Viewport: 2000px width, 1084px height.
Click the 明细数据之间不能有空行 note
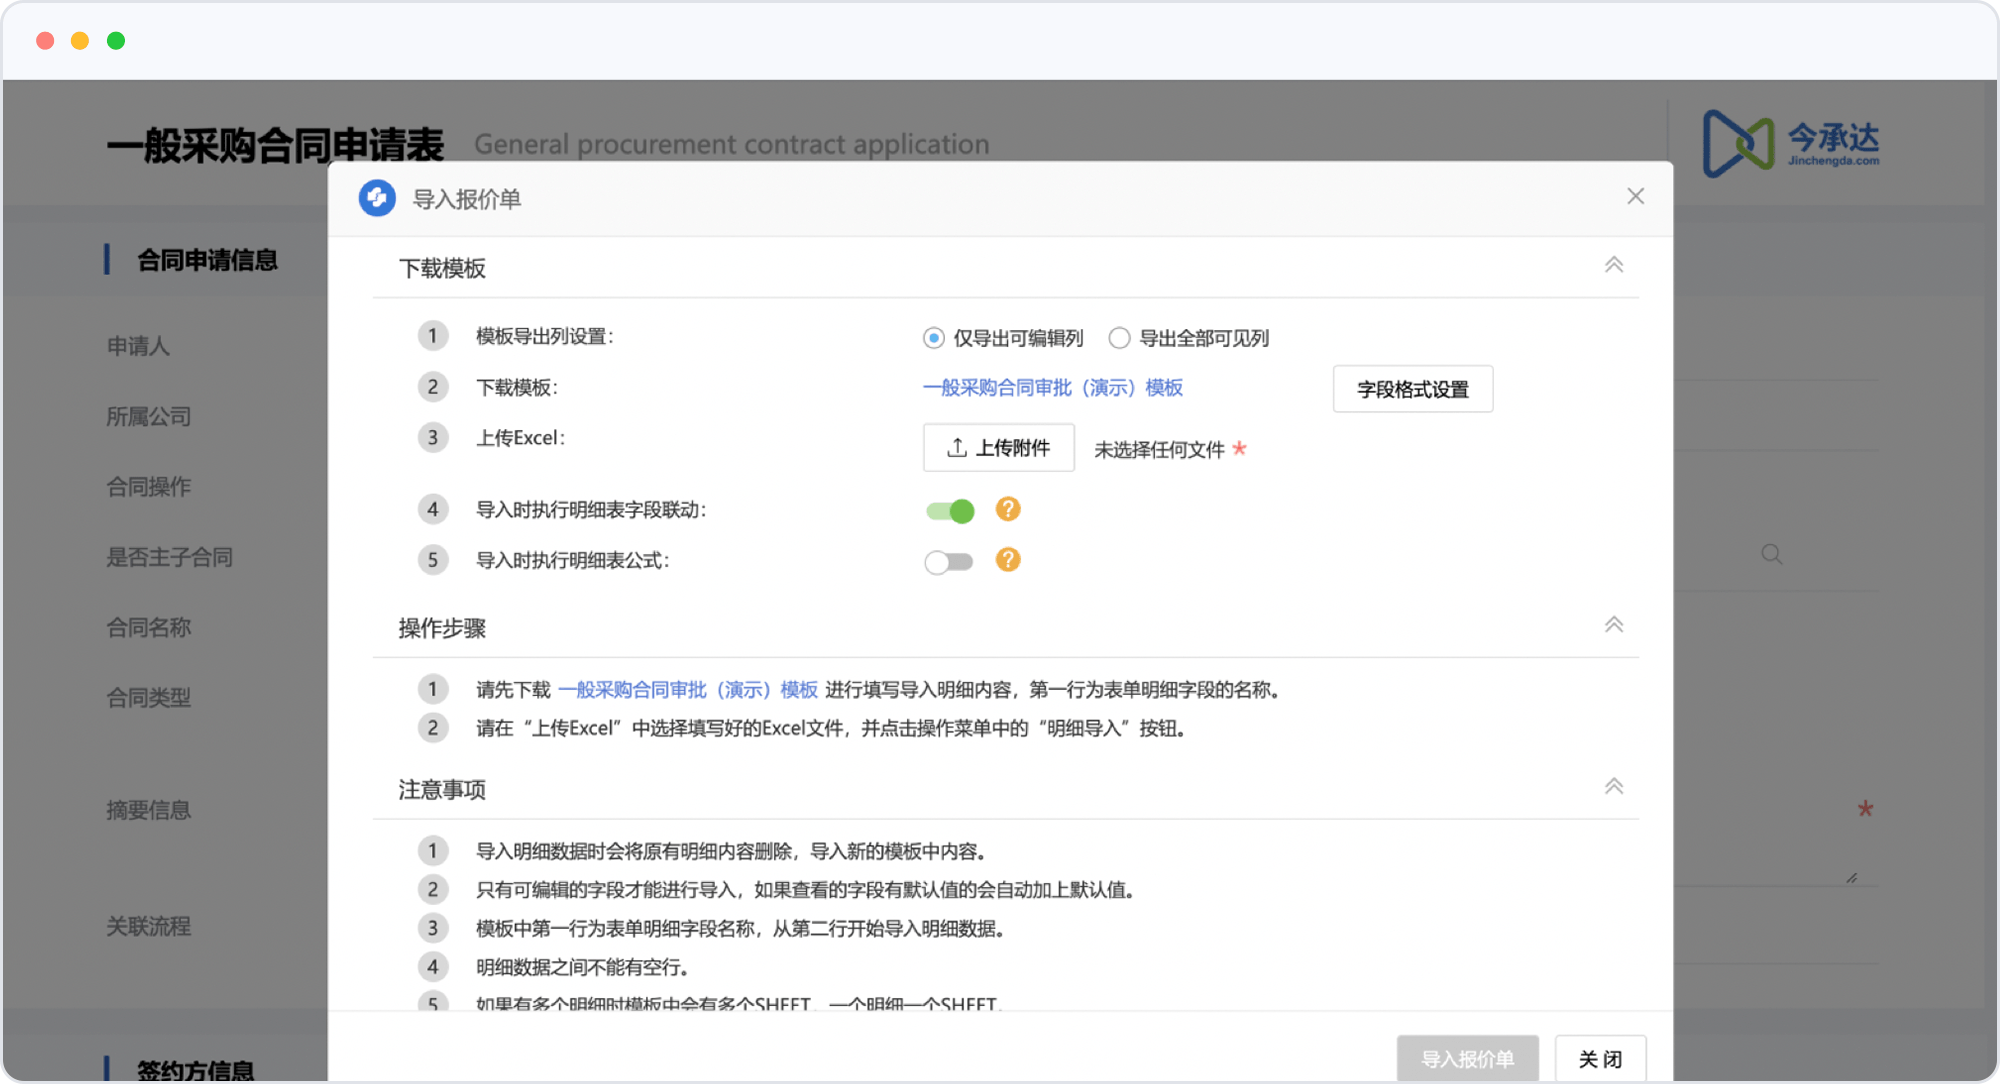click(582, 968)
